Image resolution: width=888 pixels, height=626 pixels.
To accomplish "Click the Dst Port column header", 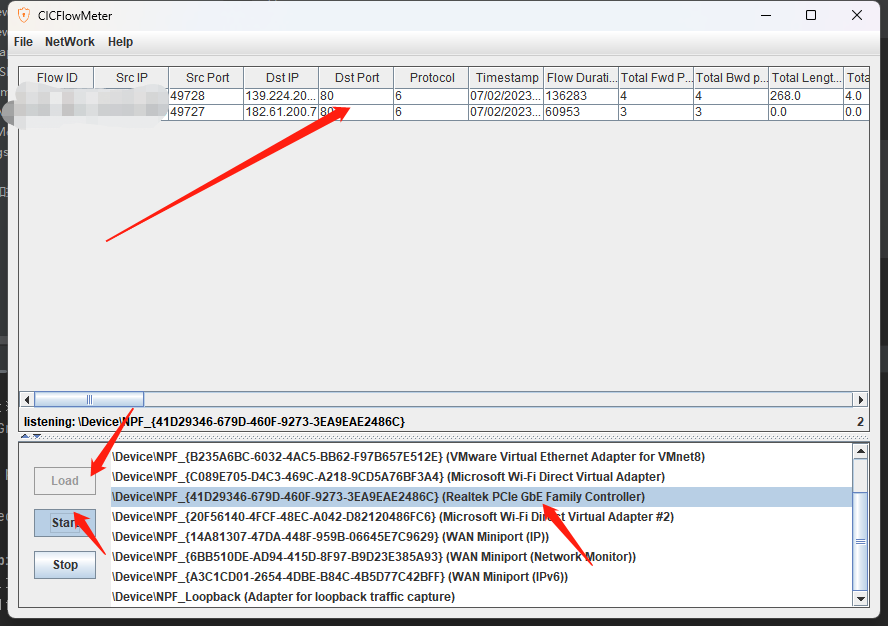I will click(355, 77).
